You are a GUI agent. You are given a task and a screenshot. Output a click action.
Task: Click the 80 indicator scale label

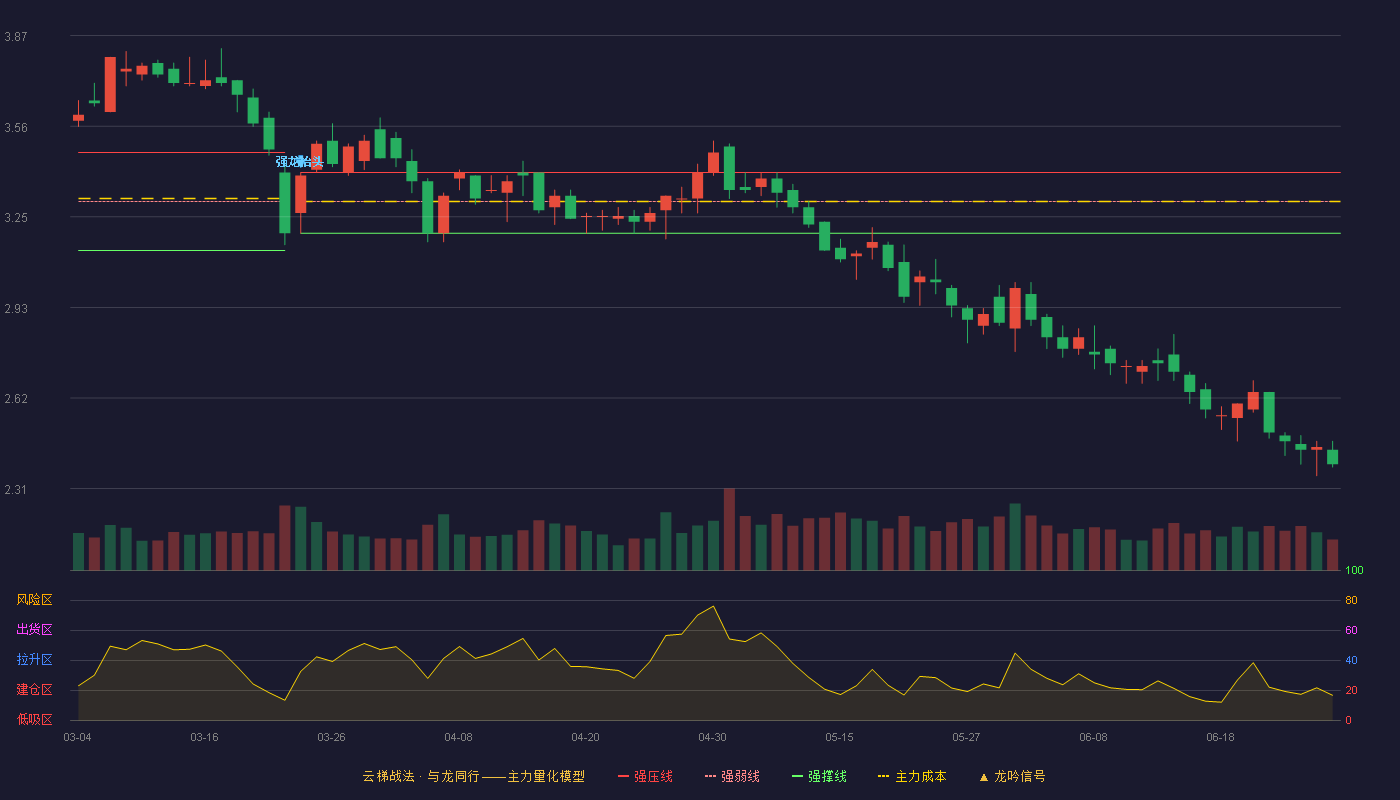1351,600
